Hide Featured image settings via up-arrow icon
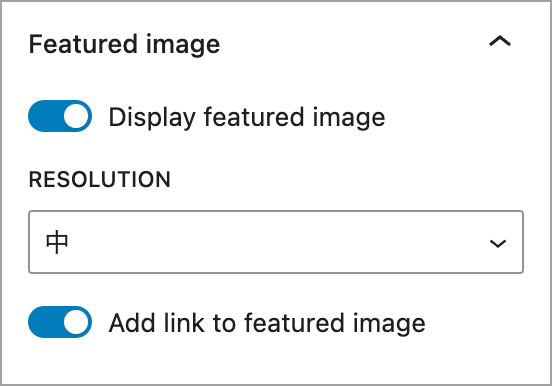Viewport: 552px width, 386px height. [500, 42]
